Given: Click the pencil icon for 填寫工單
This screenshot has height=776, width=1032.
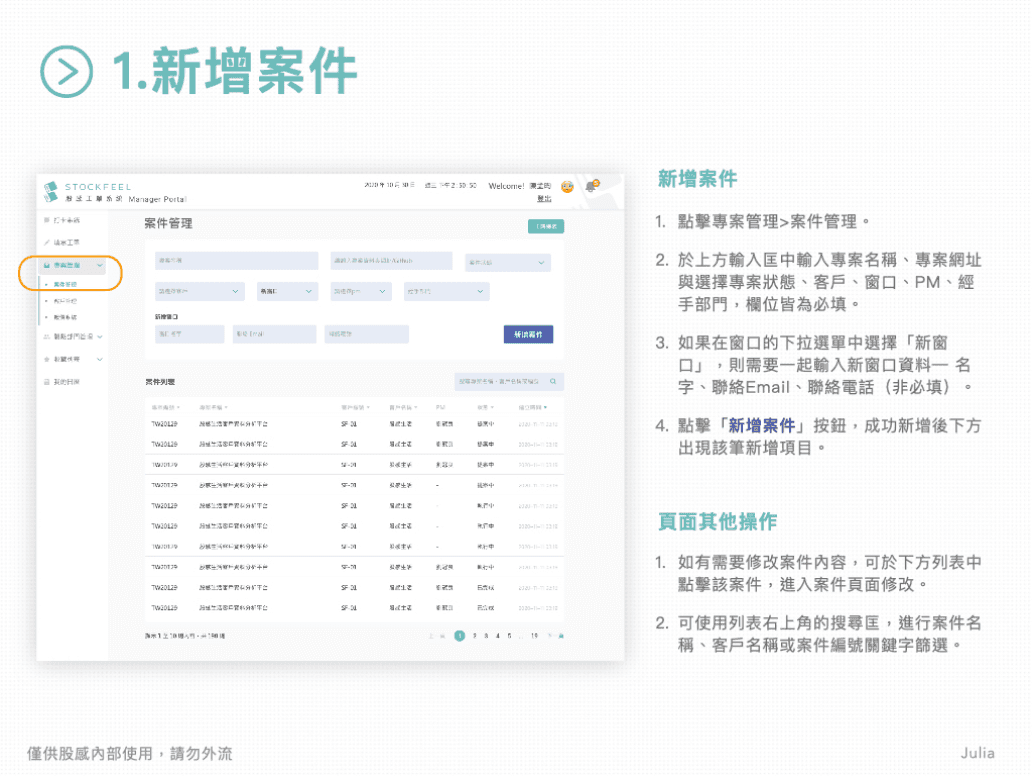Looking at the screenshot, I should (46, 242).
